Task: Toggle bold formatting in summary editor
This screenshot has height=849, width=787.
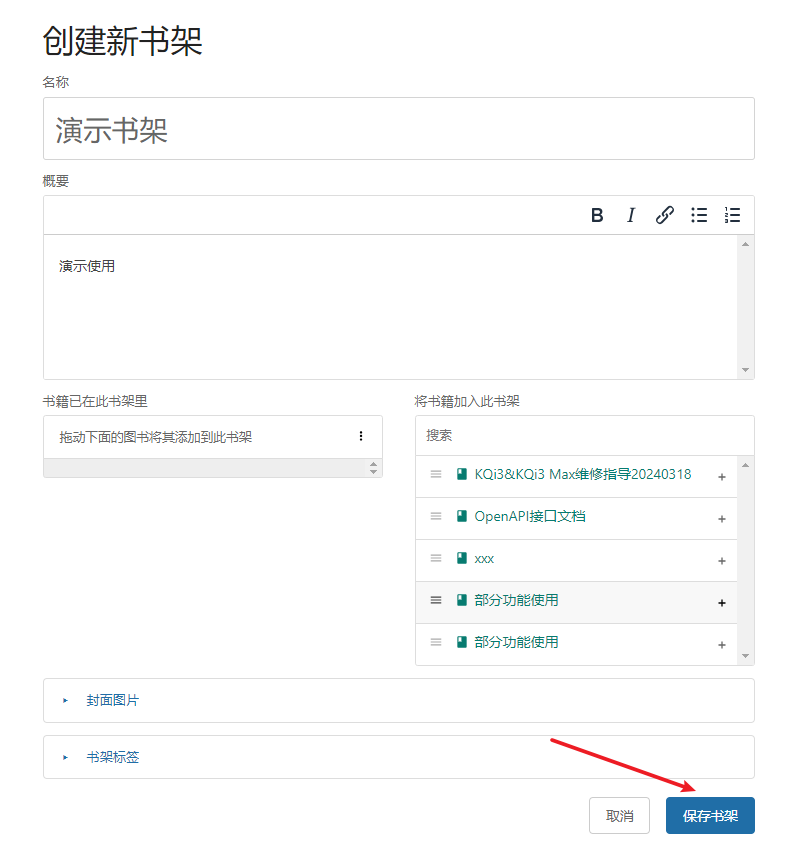Action: (x=597, y=215)
